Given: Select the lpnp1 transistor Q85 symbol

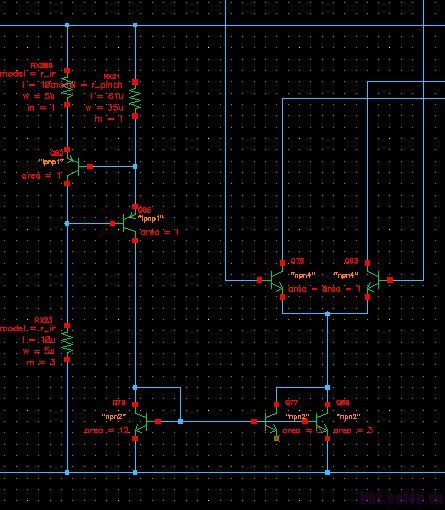Looking at the screenshot, I should 126,223.
